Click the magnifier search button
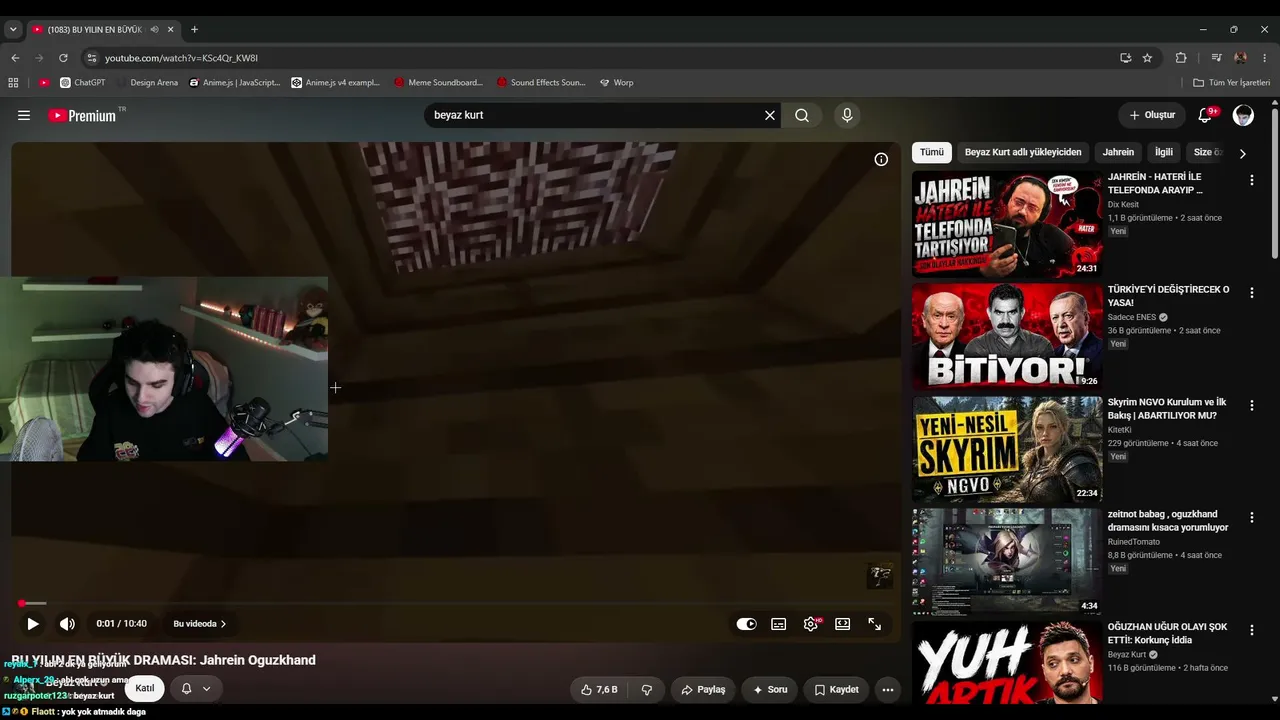Viewport: 1280px width, 720px height. [802, 115]
